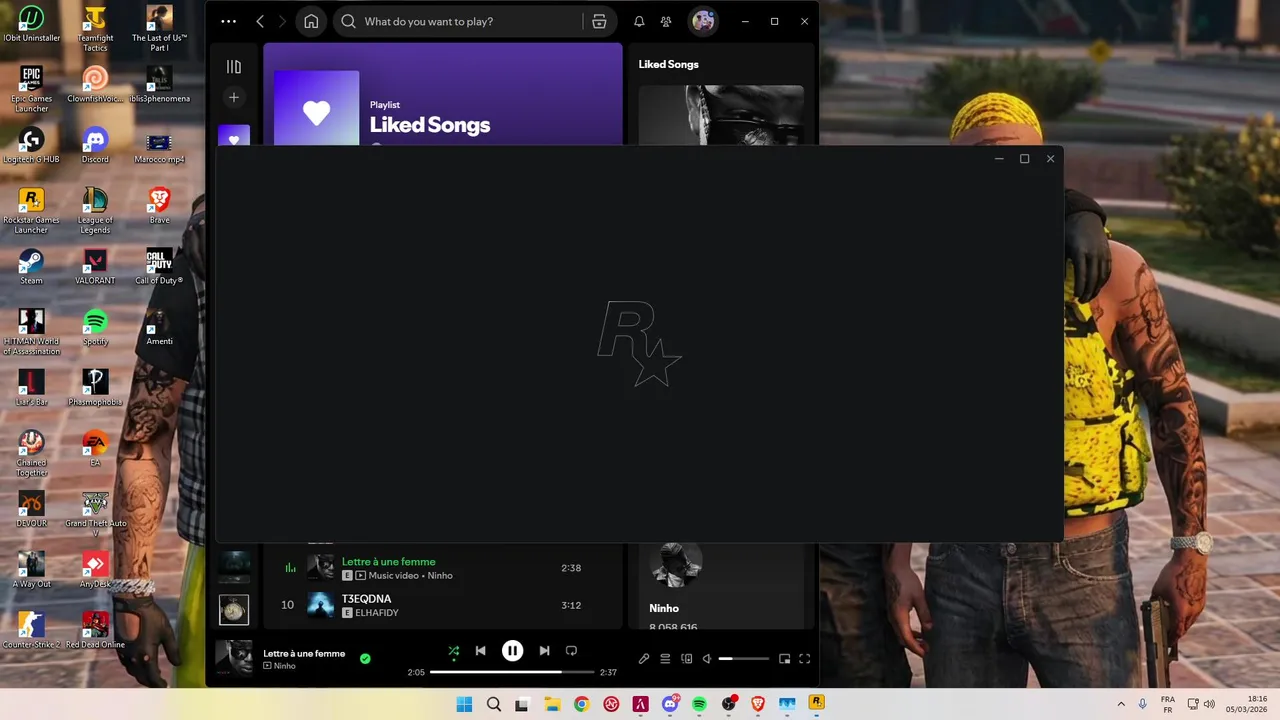The height and width of the screenshot is (720, 1280).
Task: Open the Rockstar Games Launcher desktop shortcut
Action: point(31,211)
